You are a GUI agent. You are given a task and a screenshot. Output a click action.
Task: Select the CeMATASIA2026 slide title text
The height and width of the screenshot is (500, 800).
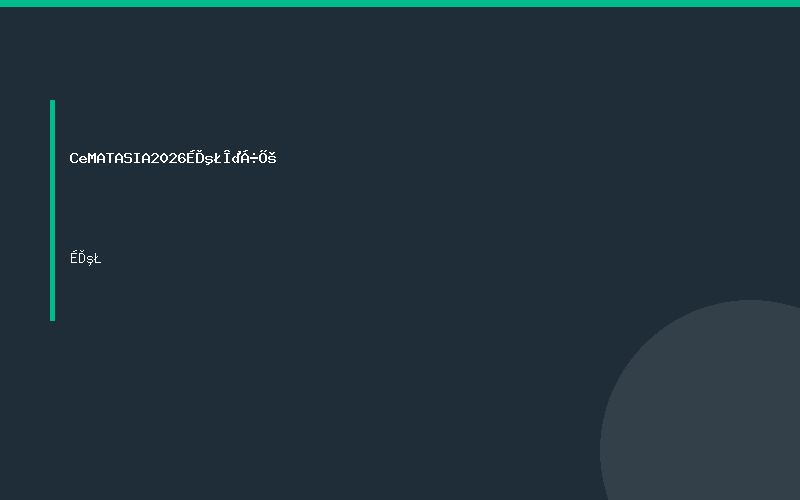173,158
